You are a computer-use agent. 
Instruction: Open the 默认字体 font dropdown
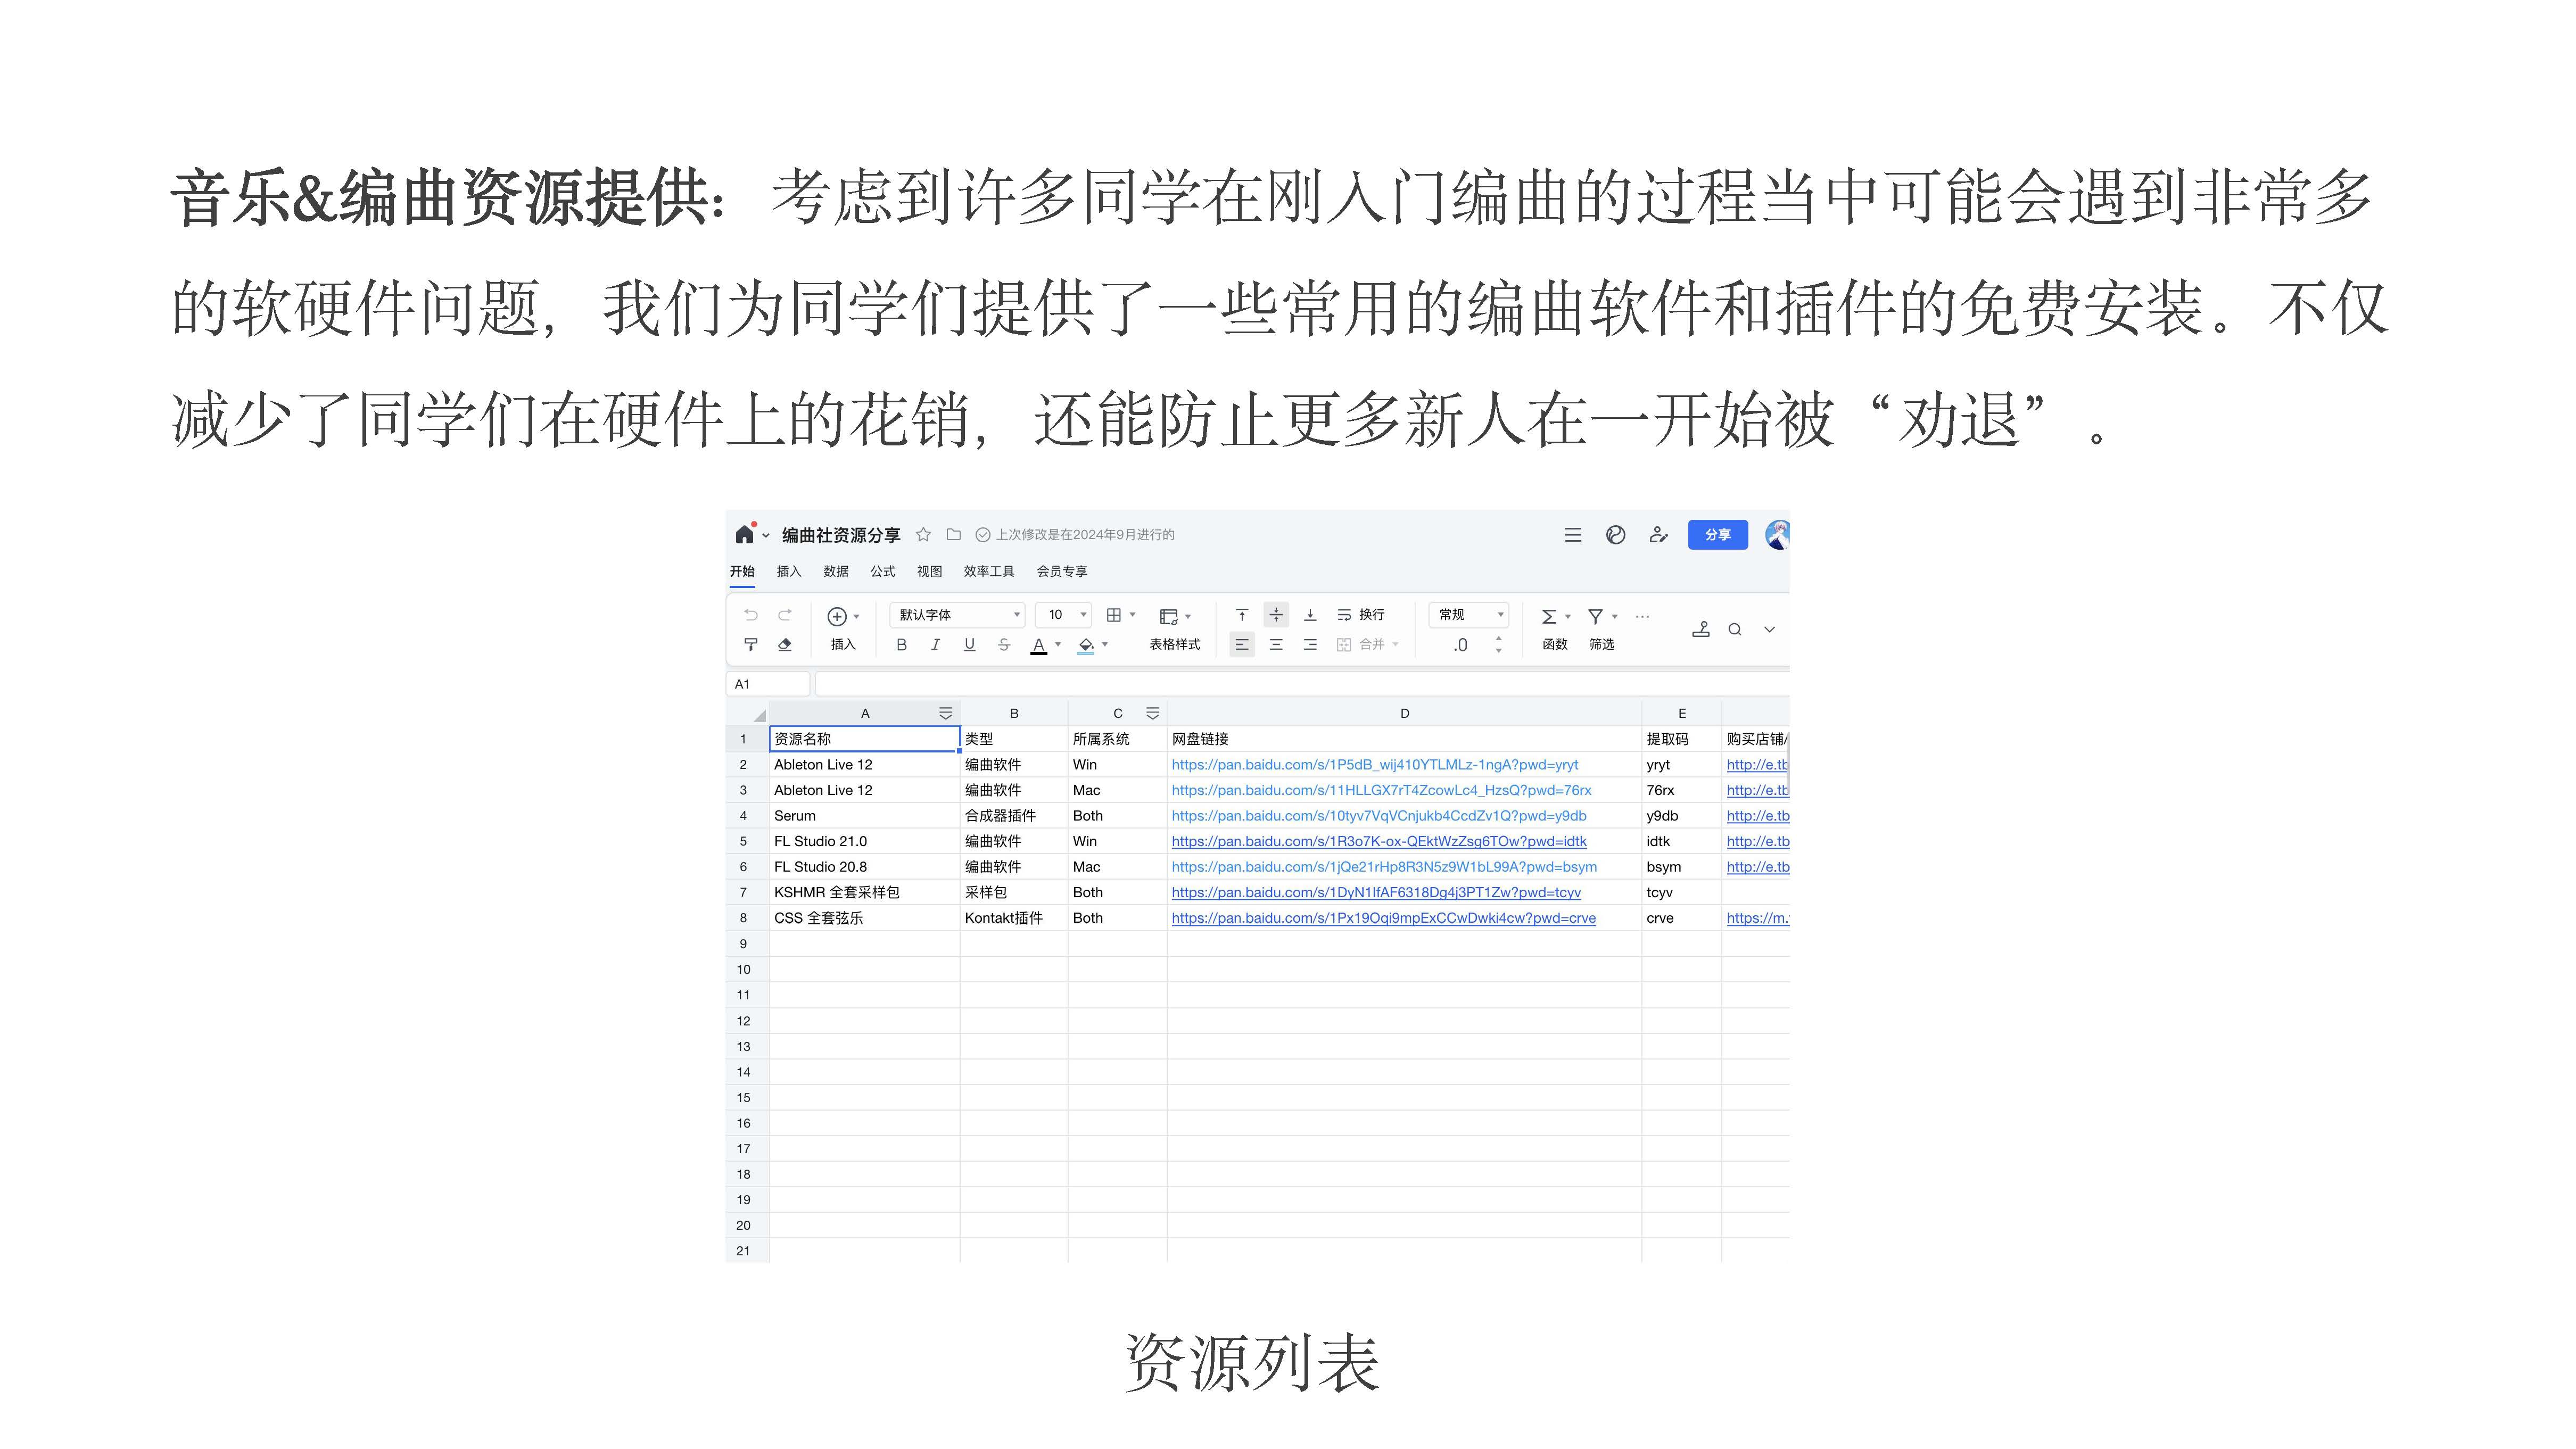pyautogui.click(x=957, y=615)
